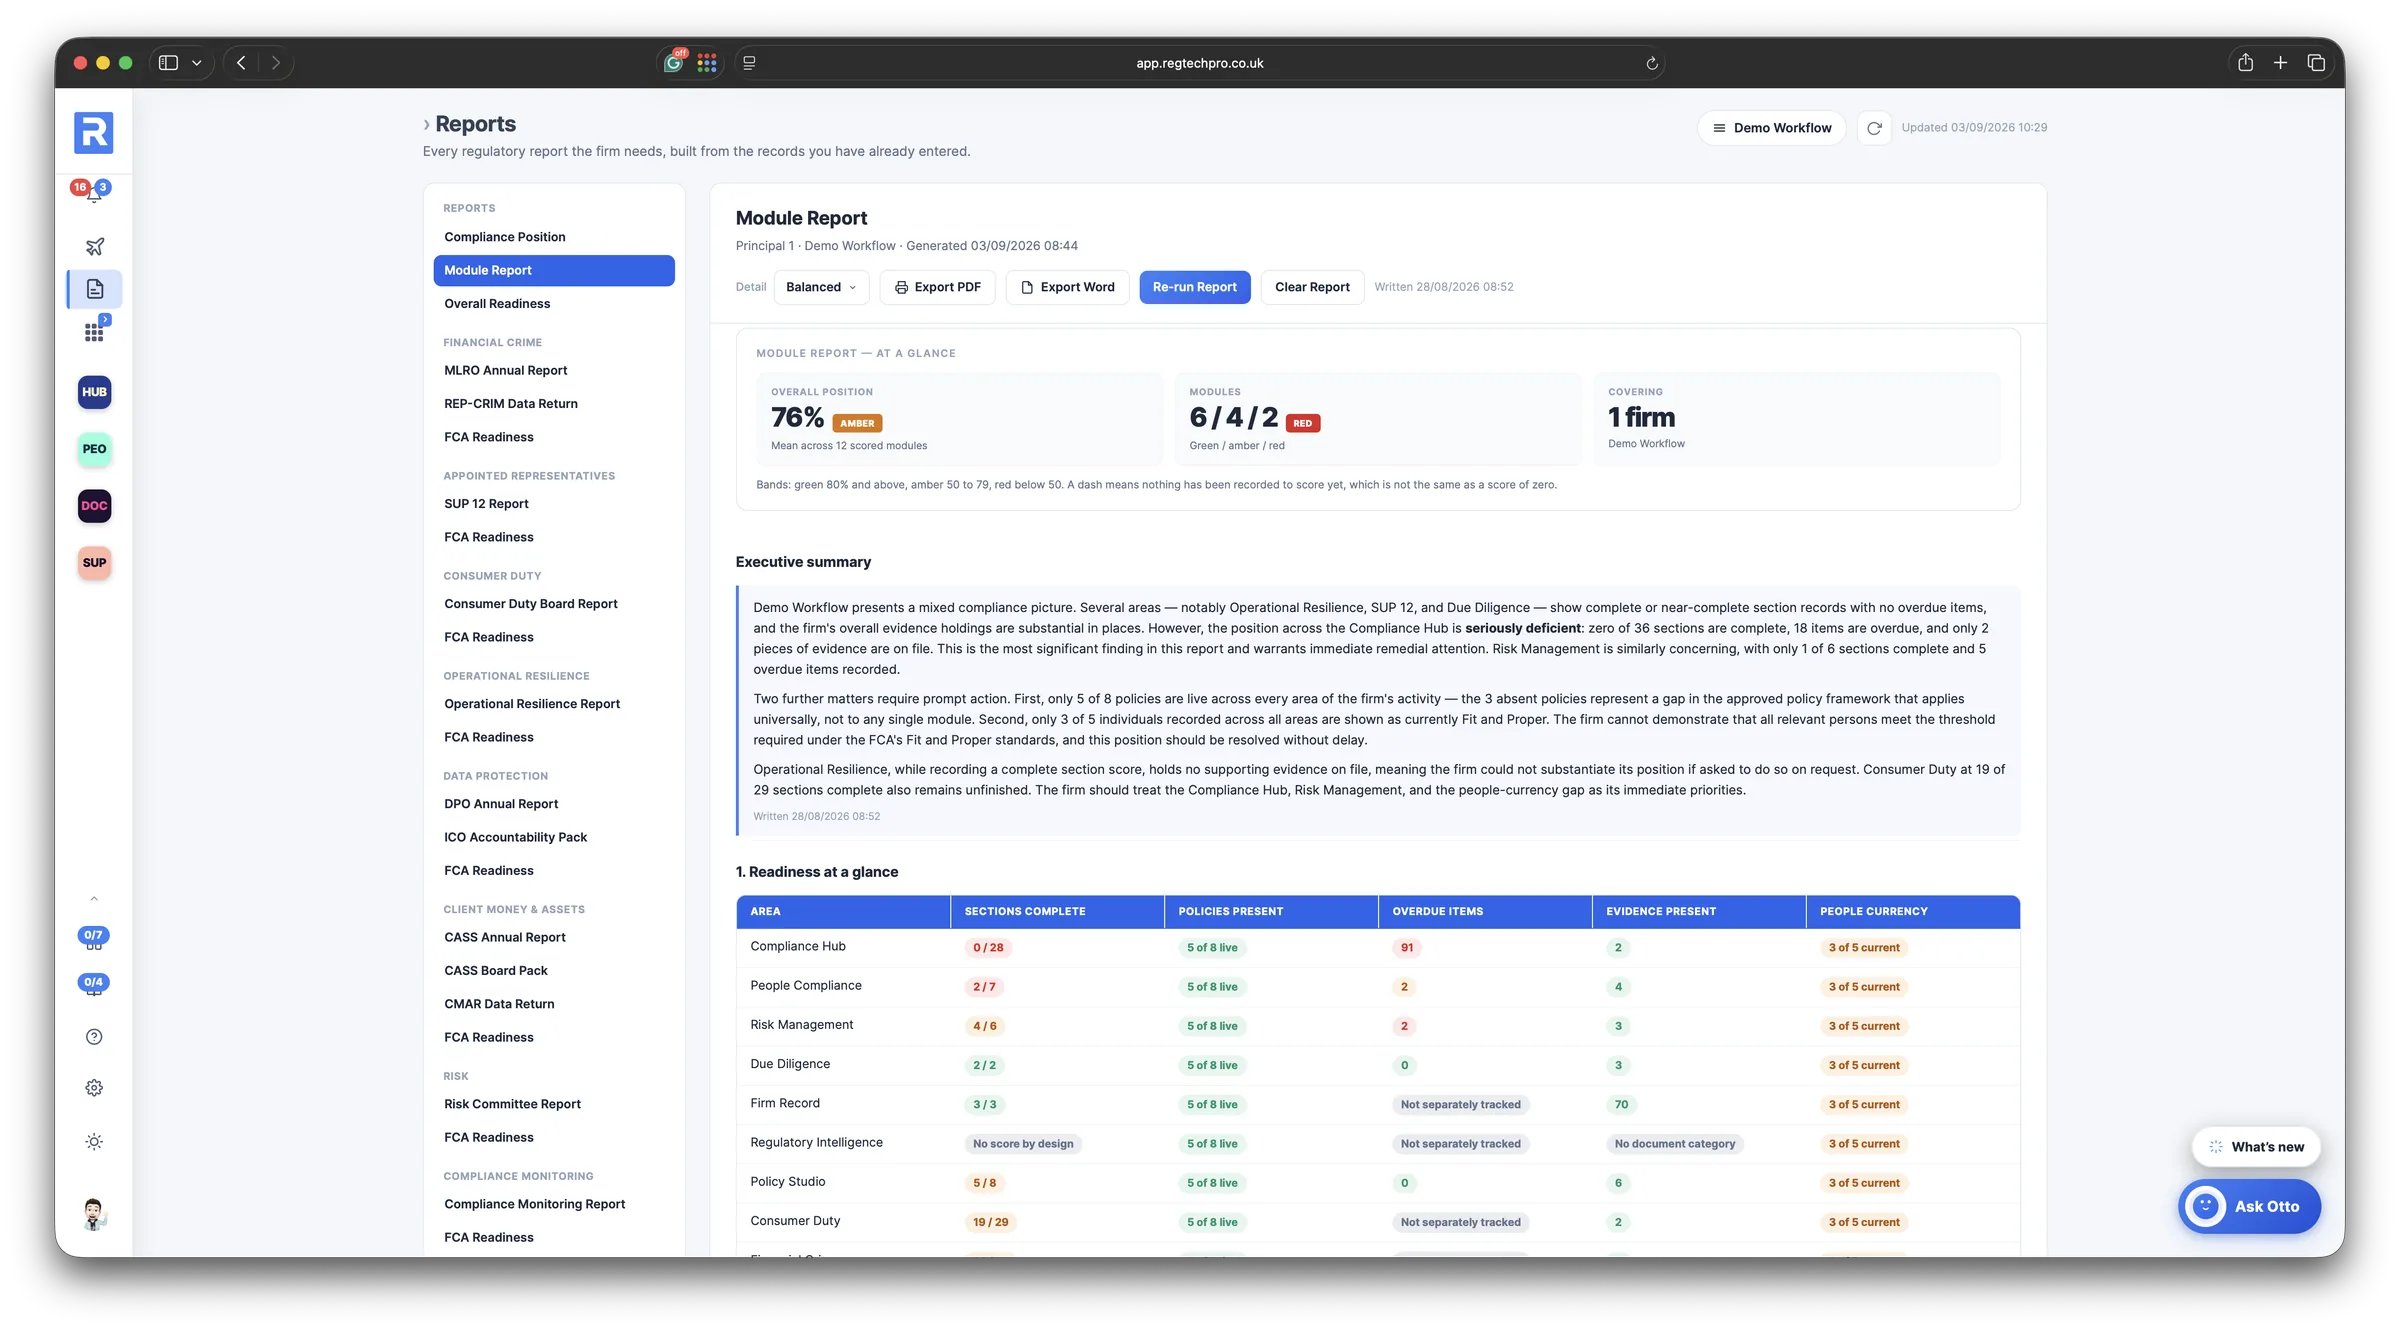Screen dimensions: 2400x1330
Task: Open CASS Annual Report
Action: click(554, 937)
